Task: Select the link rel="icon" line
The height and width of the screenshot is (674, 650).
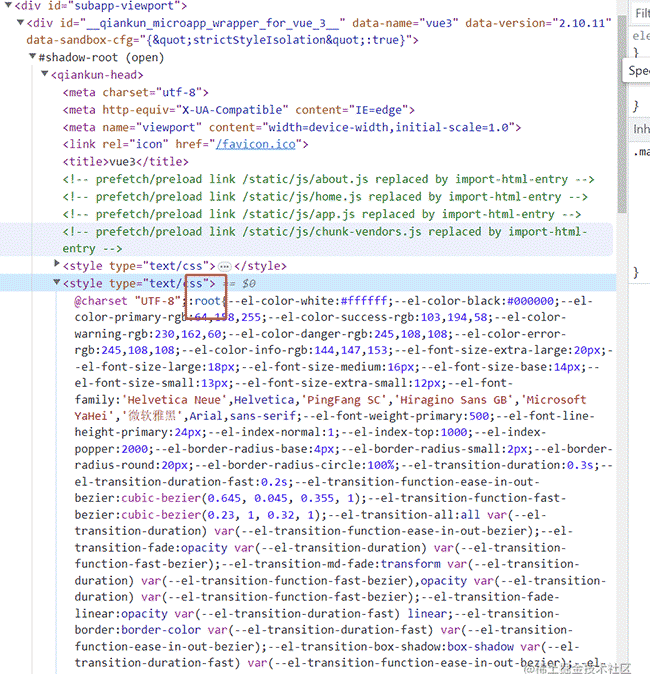Action: tap(186, 144)
